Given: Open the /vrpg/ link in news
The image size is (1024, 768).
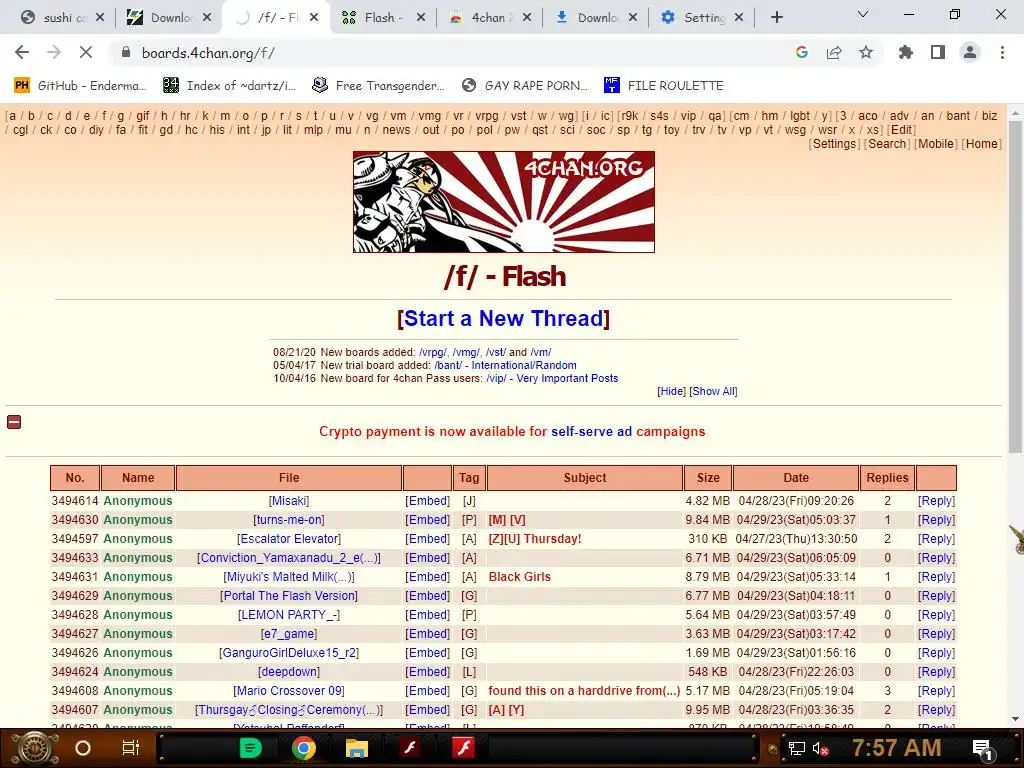Looking at the screenshot, I should (x=433, y=352).
